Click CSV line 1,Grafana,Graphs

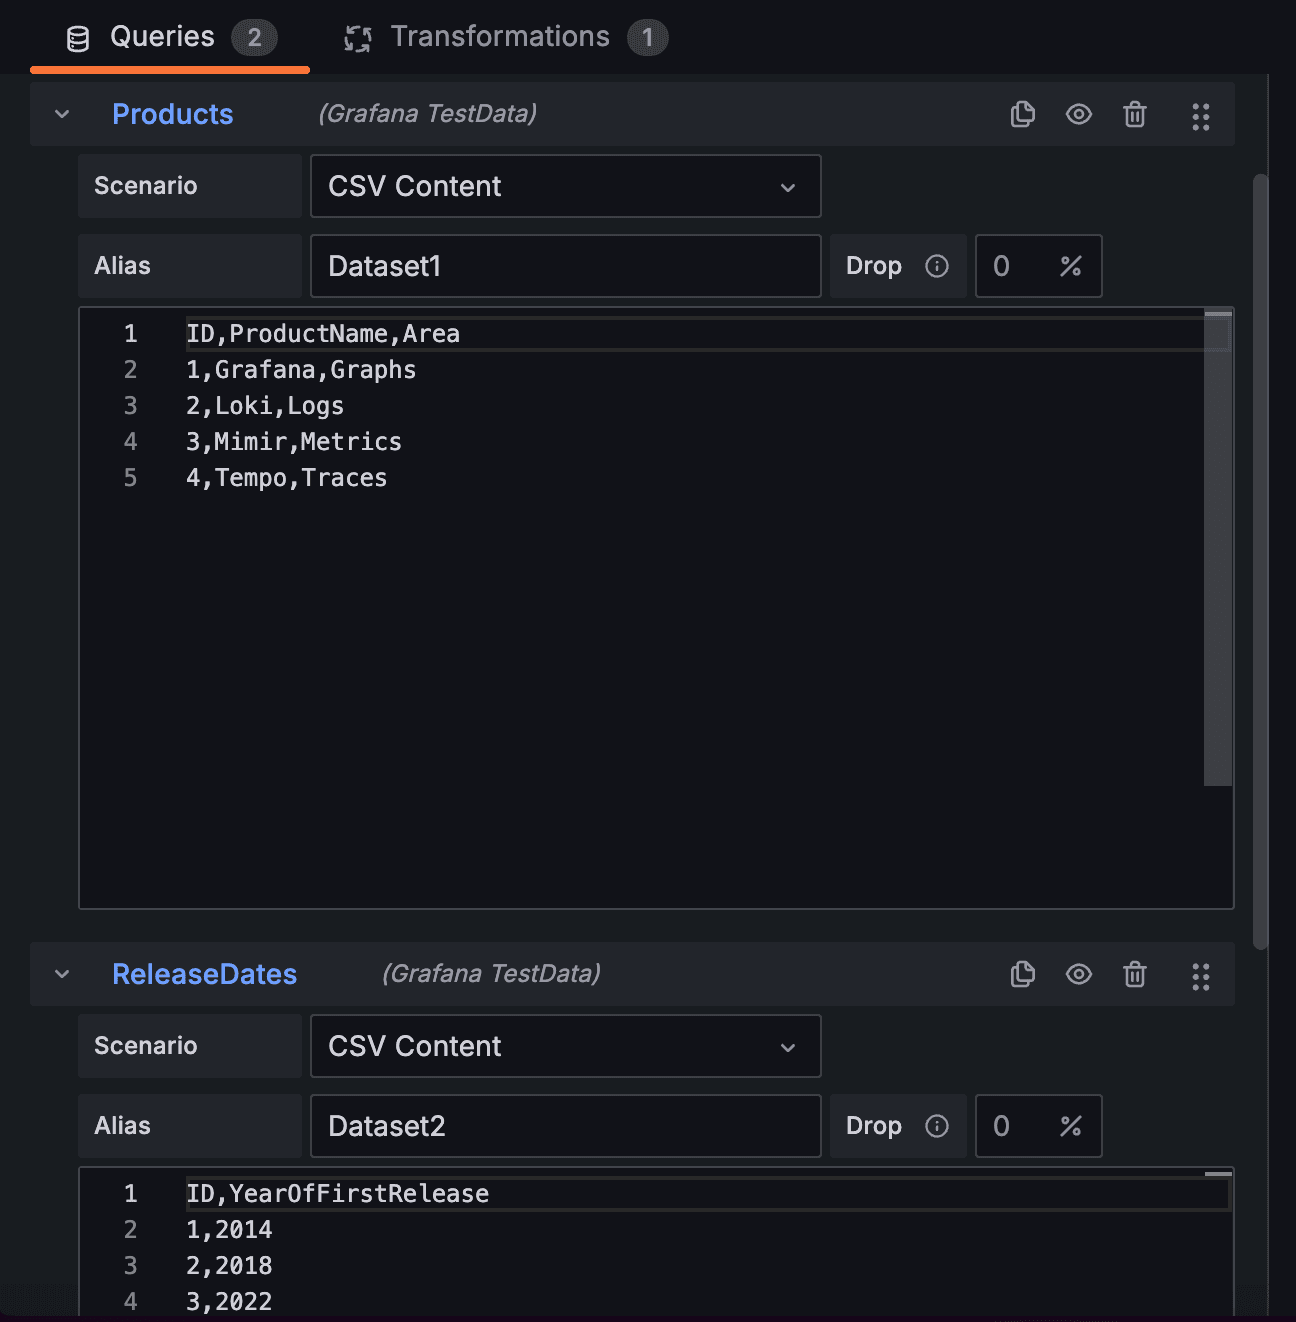tap(301, 370)
